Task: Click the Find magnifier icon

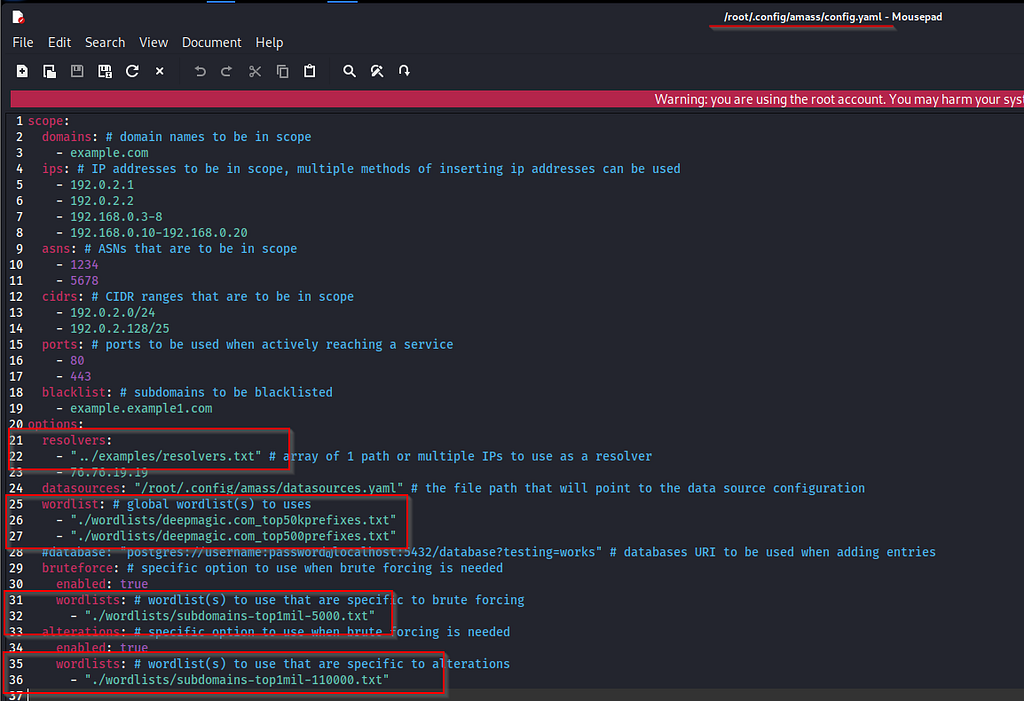Action: (x=349, y=71)
